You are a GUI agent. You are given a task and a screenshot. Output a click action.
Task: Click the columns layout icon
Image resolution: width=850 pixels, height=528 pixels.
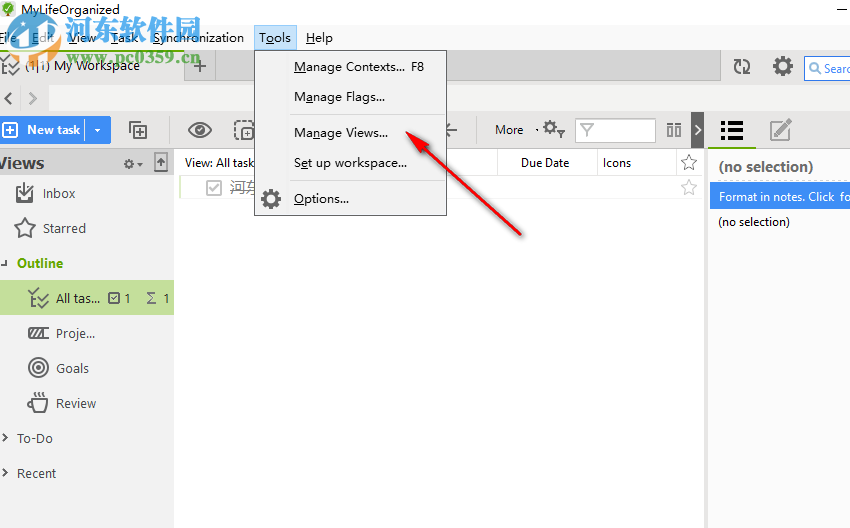(674, 130)
